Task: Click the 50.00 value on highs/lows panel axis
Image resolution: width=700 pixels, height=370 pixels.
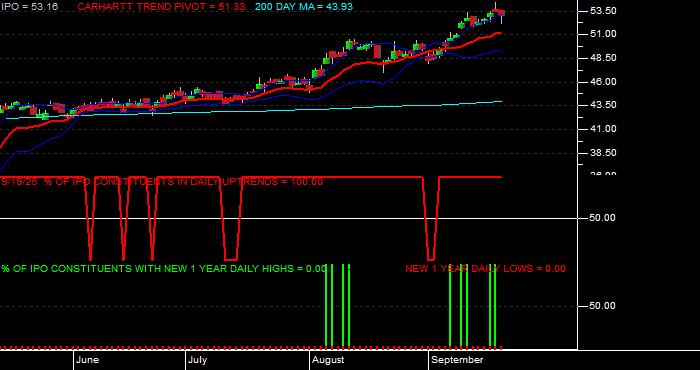Action: tap(603, 306)
